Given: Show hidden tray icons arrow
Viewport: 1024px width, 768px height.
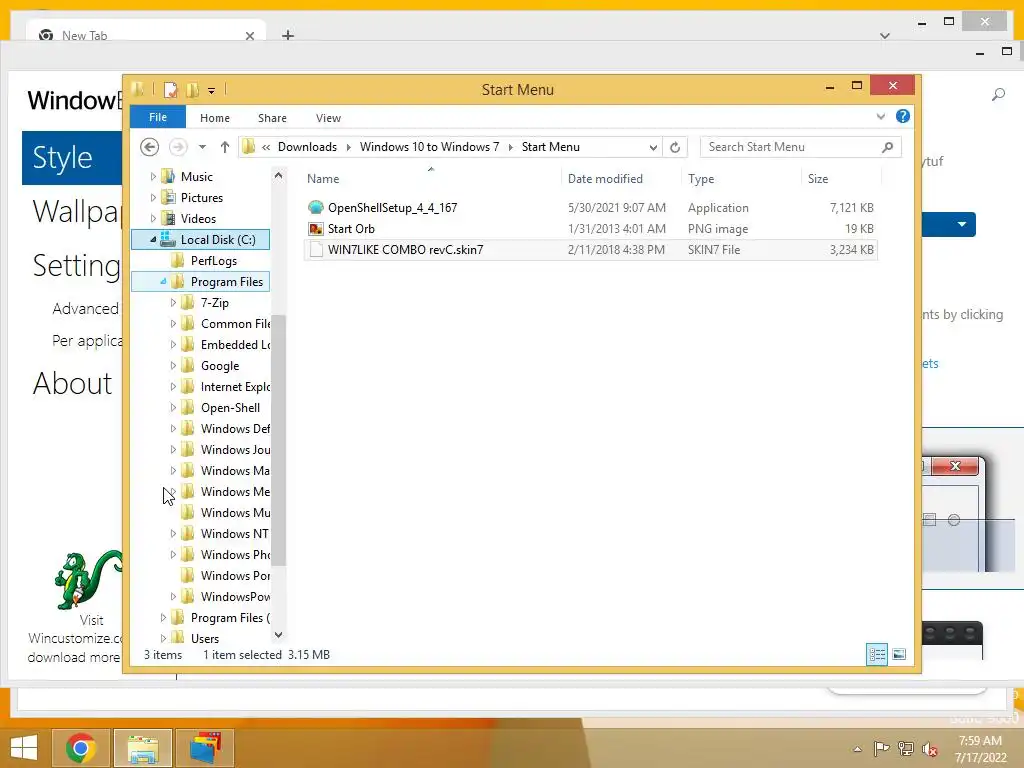Looking at the screenshot, I should pyautogui.click(x=857, y=749).
